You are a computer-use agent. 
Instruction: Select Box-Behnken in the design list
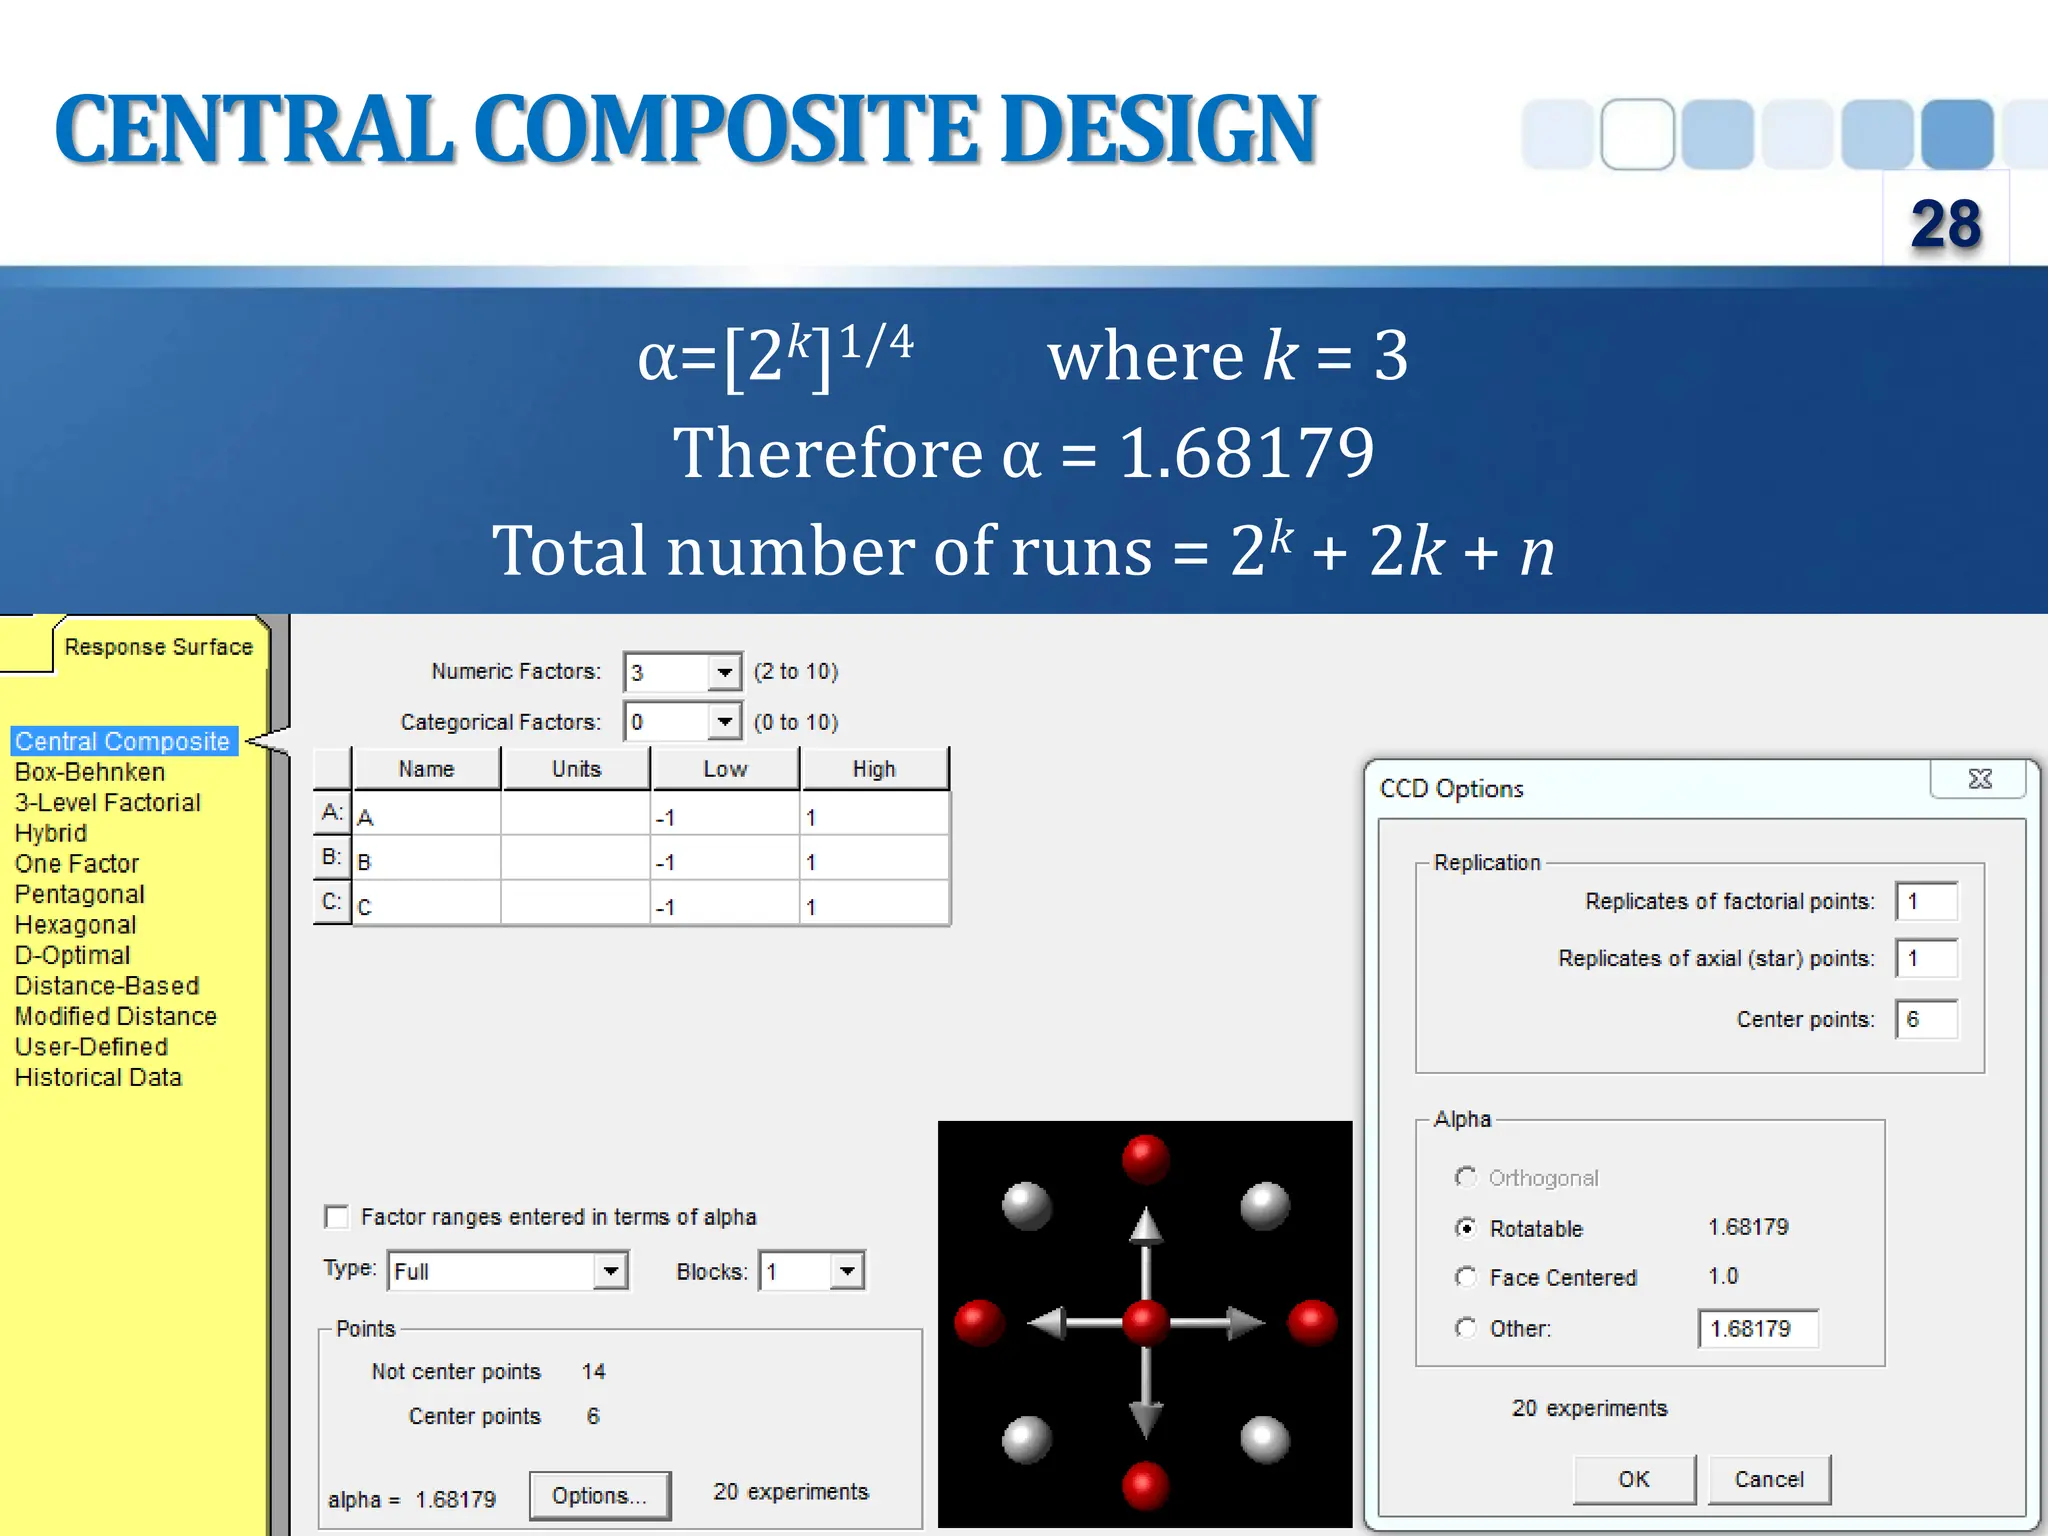pyautogui.click(x=90, y=772)
